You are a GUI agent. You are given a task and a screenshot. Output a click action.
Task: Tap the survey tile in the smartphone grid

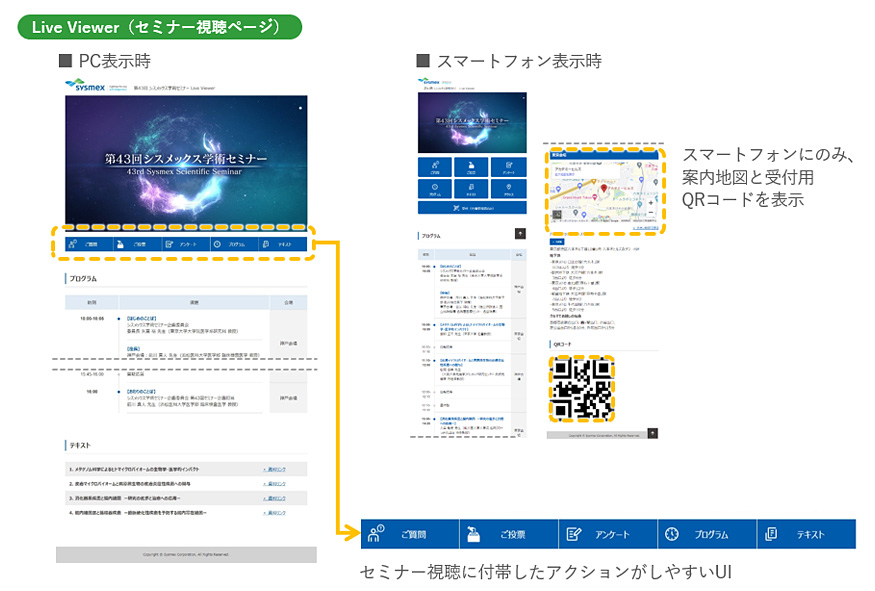(509, 167)
